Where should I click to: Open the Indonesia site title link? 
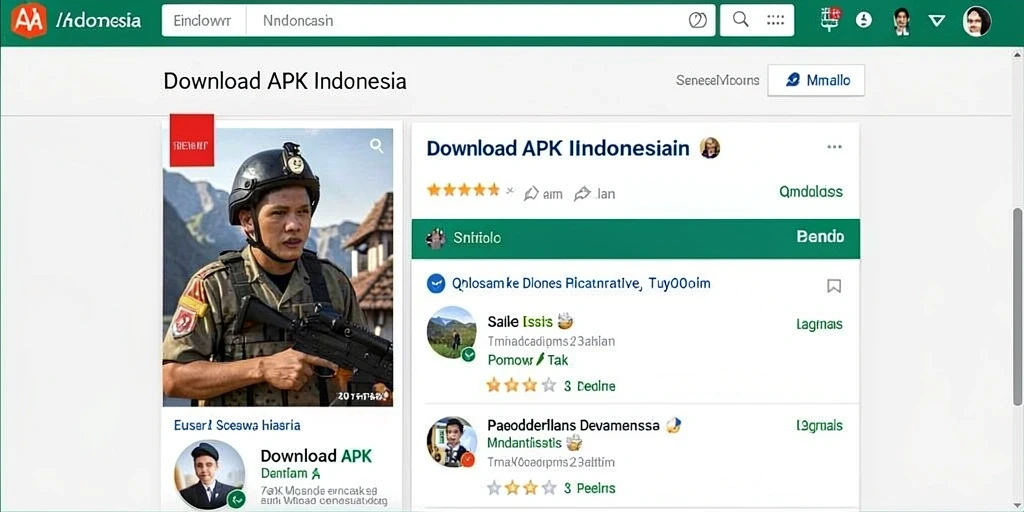(x=99, y=20)
